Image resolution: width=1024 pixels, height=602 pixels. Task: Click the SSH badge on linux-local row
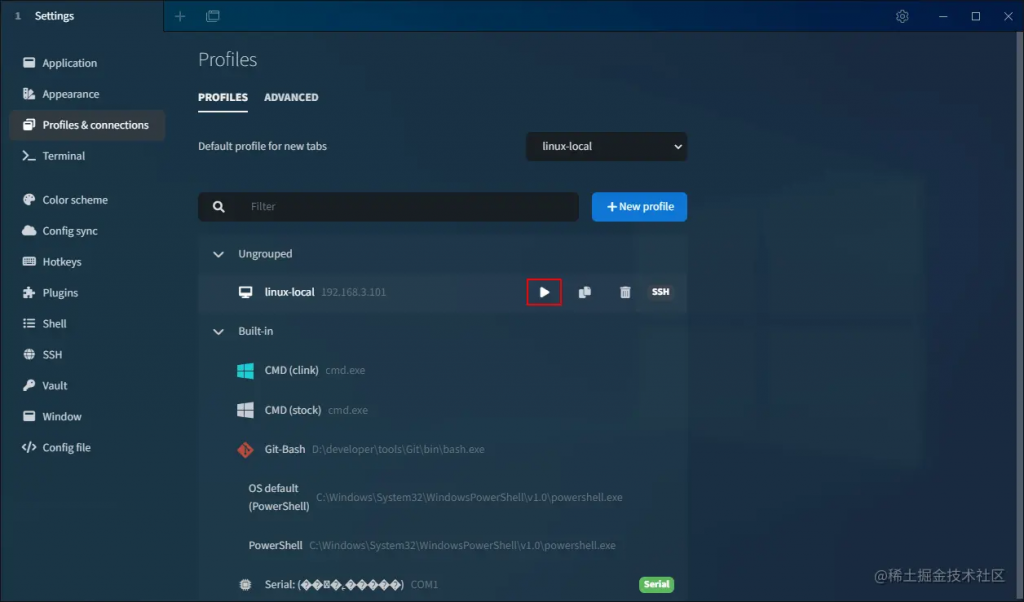coord(660,292)
